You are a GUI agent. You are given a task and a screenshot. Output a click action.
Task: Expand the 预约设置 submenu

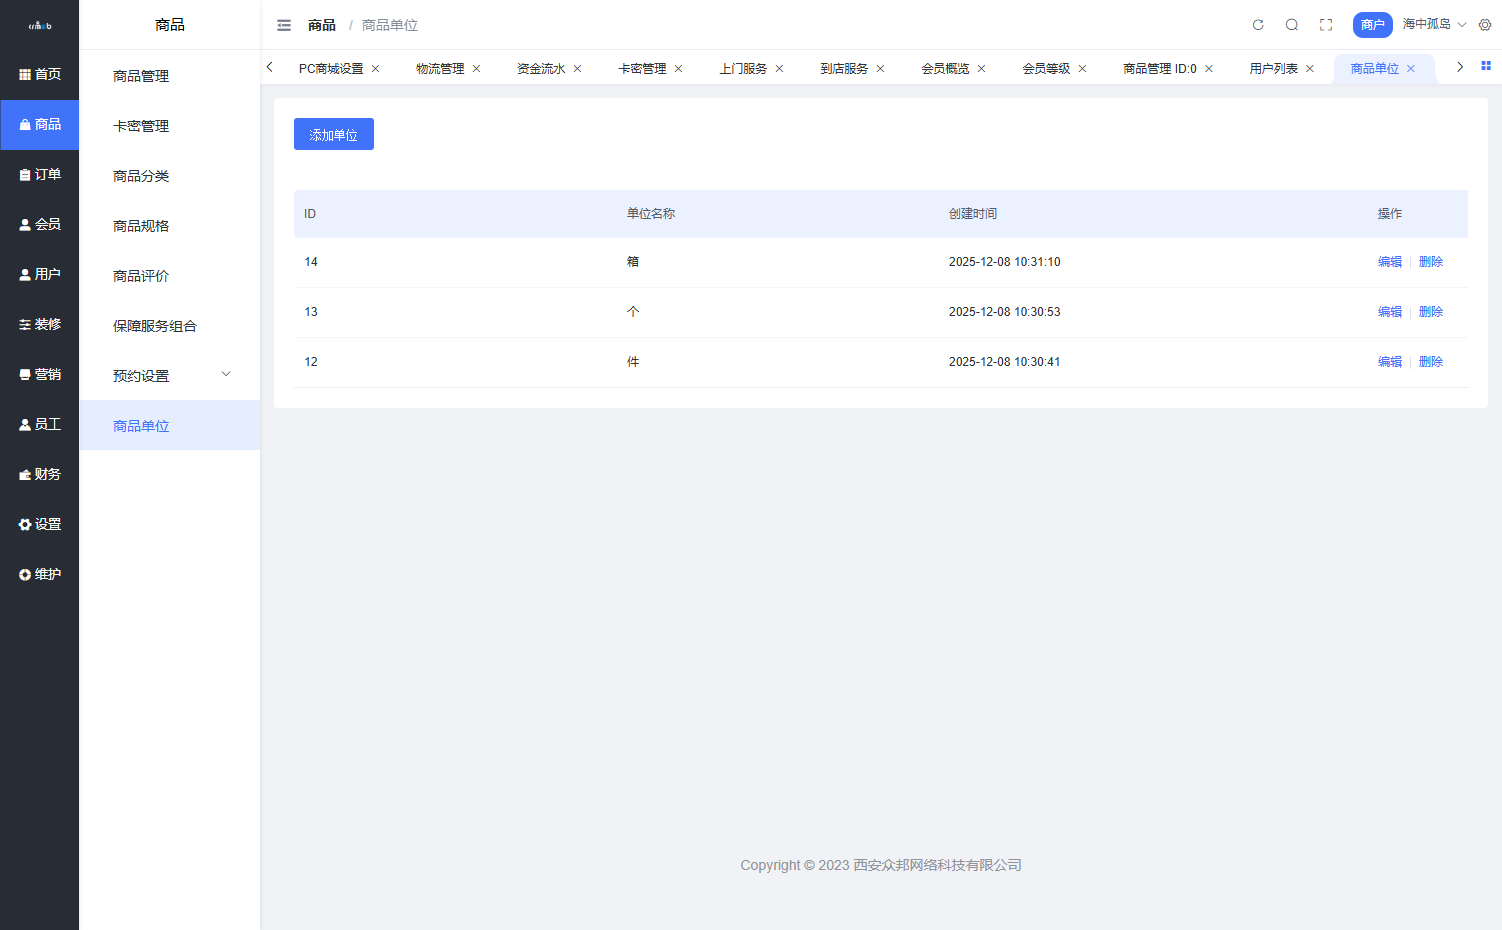point(169,375)
